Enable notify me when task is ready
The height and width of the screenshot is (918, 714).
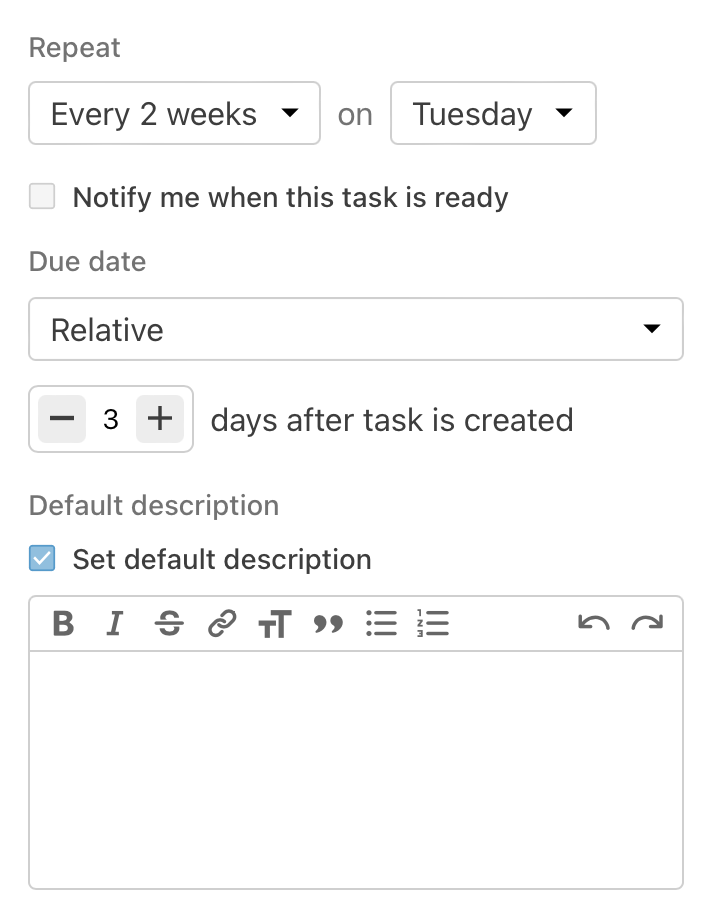(x=42, y=197)
